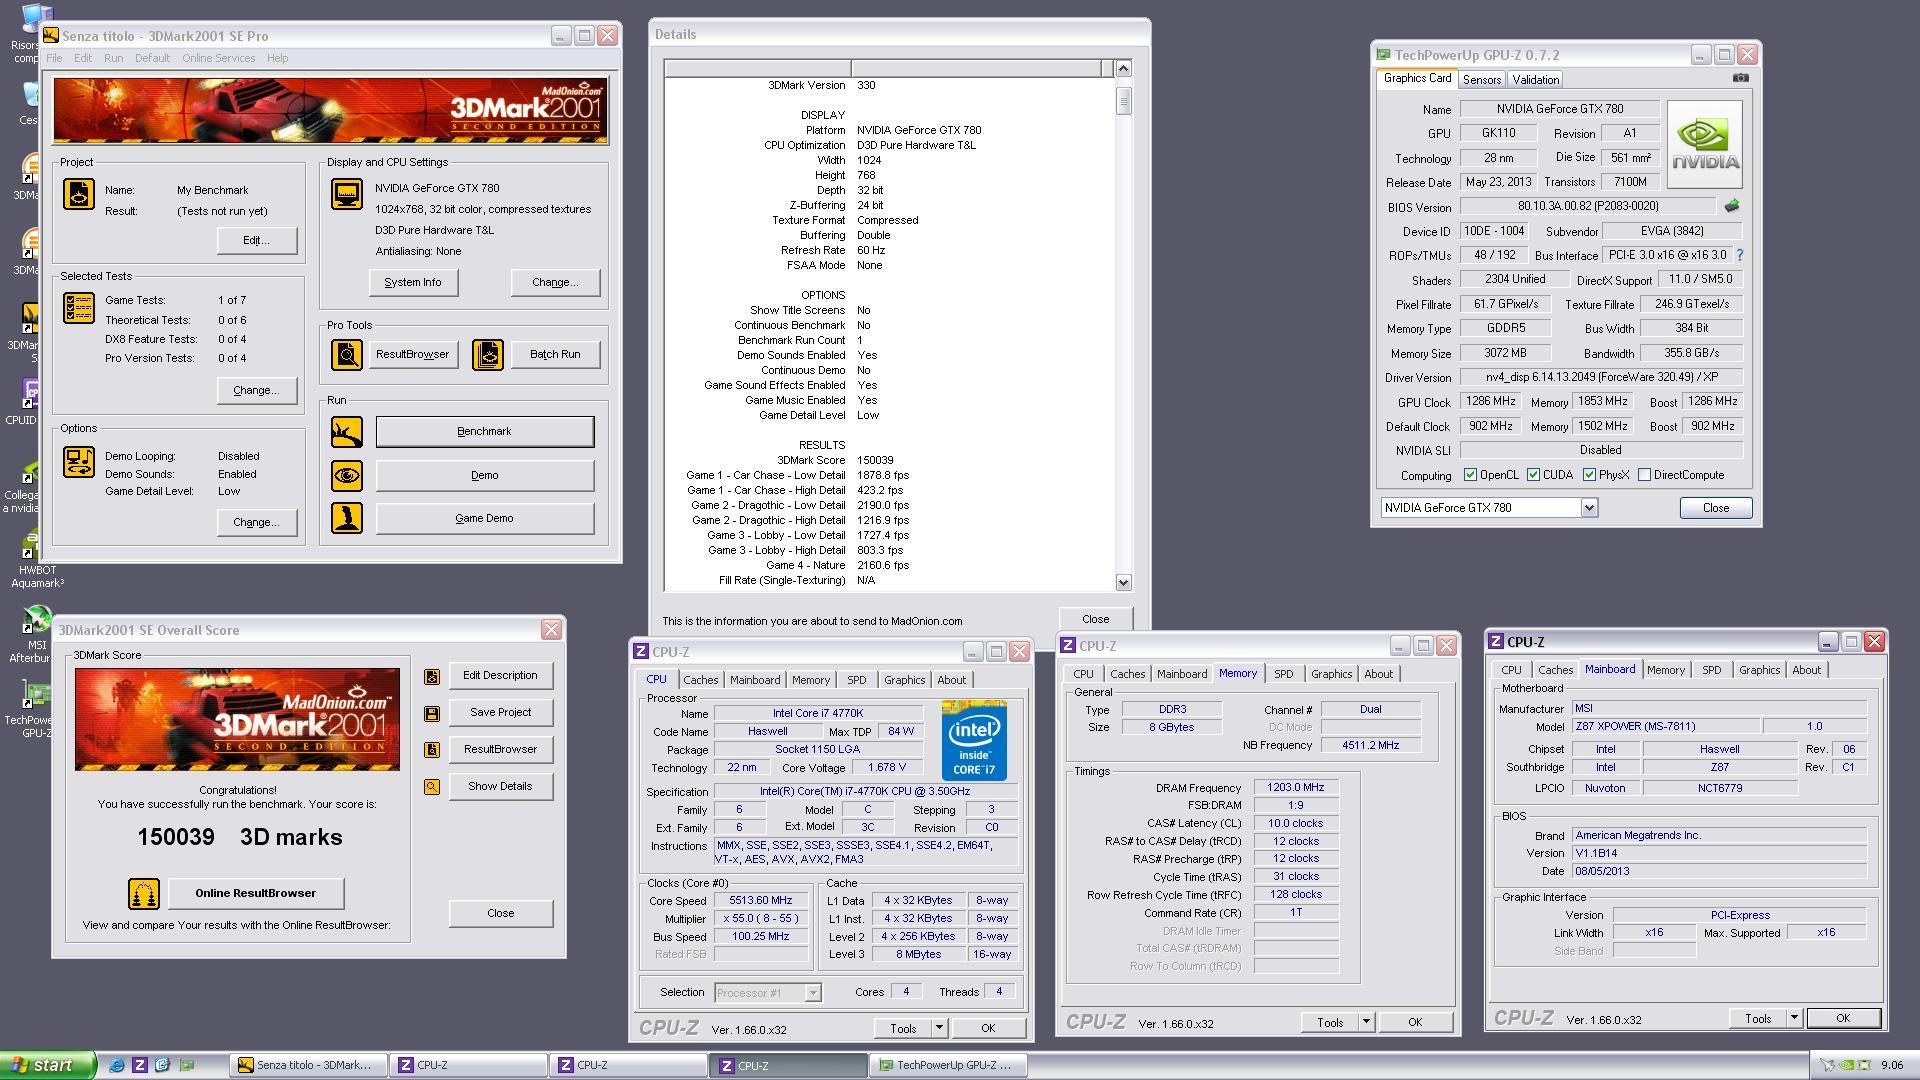
Task: Click the GPU-Z BIOS Version field
Action: coord(1587,206)
